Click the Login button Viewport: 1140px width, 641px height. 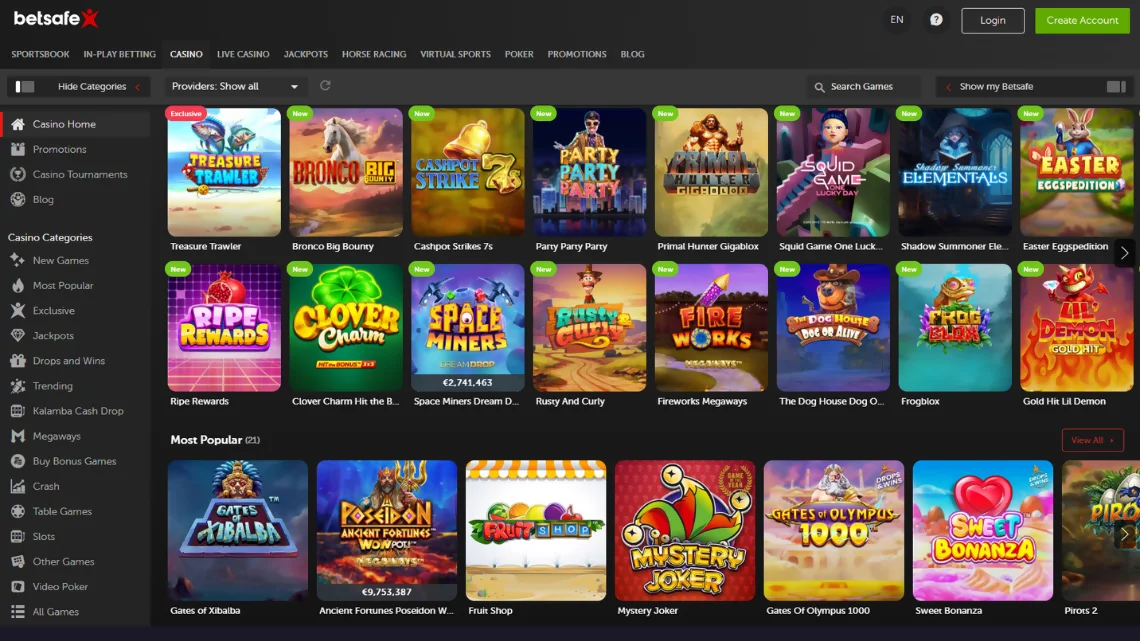(x=992, y=20)
